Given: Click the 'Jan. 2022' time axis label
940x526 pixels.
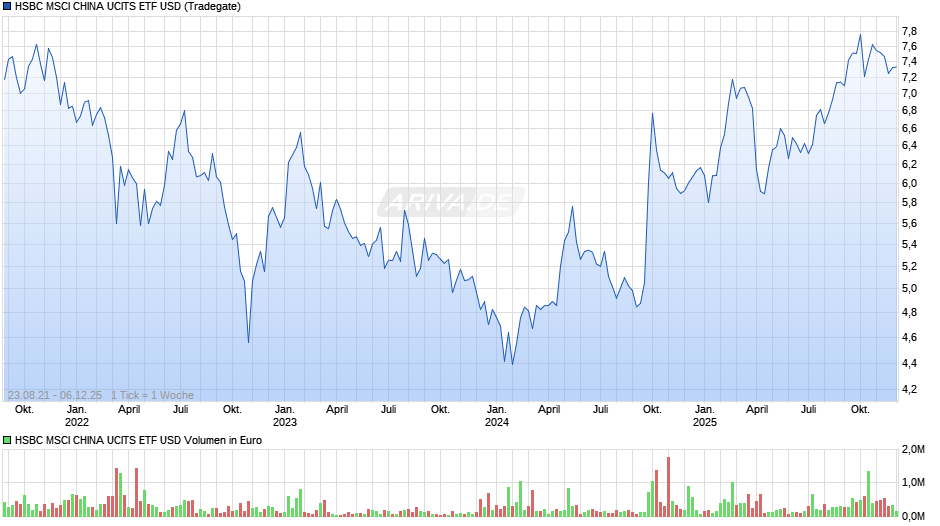Looking at the screenshot, I should pos(77,416).
